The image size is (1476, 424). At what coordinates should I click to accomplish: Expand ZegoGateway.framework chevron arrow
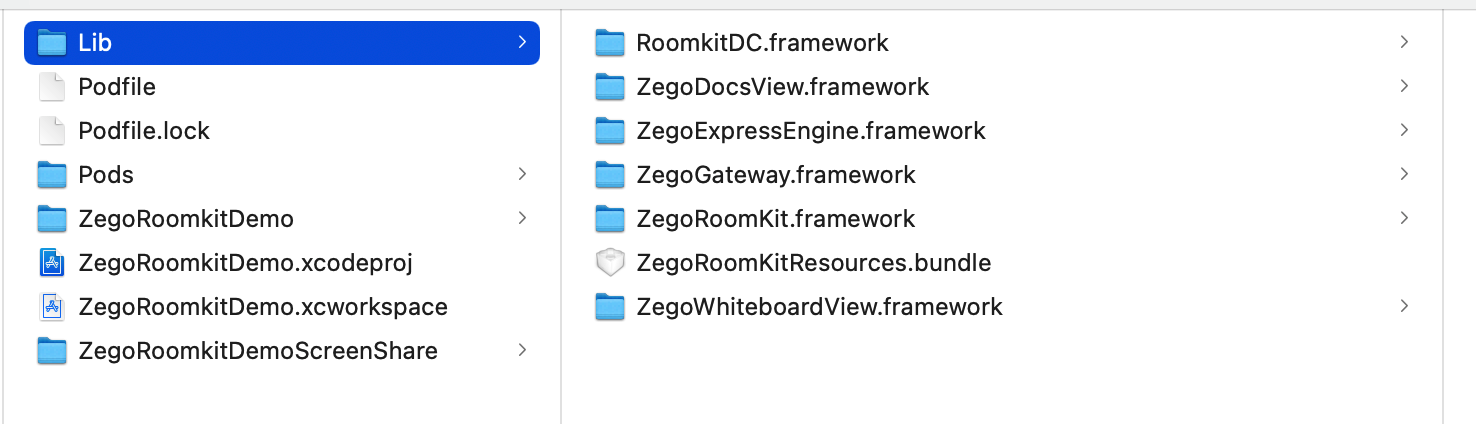tap(1405, 174)
